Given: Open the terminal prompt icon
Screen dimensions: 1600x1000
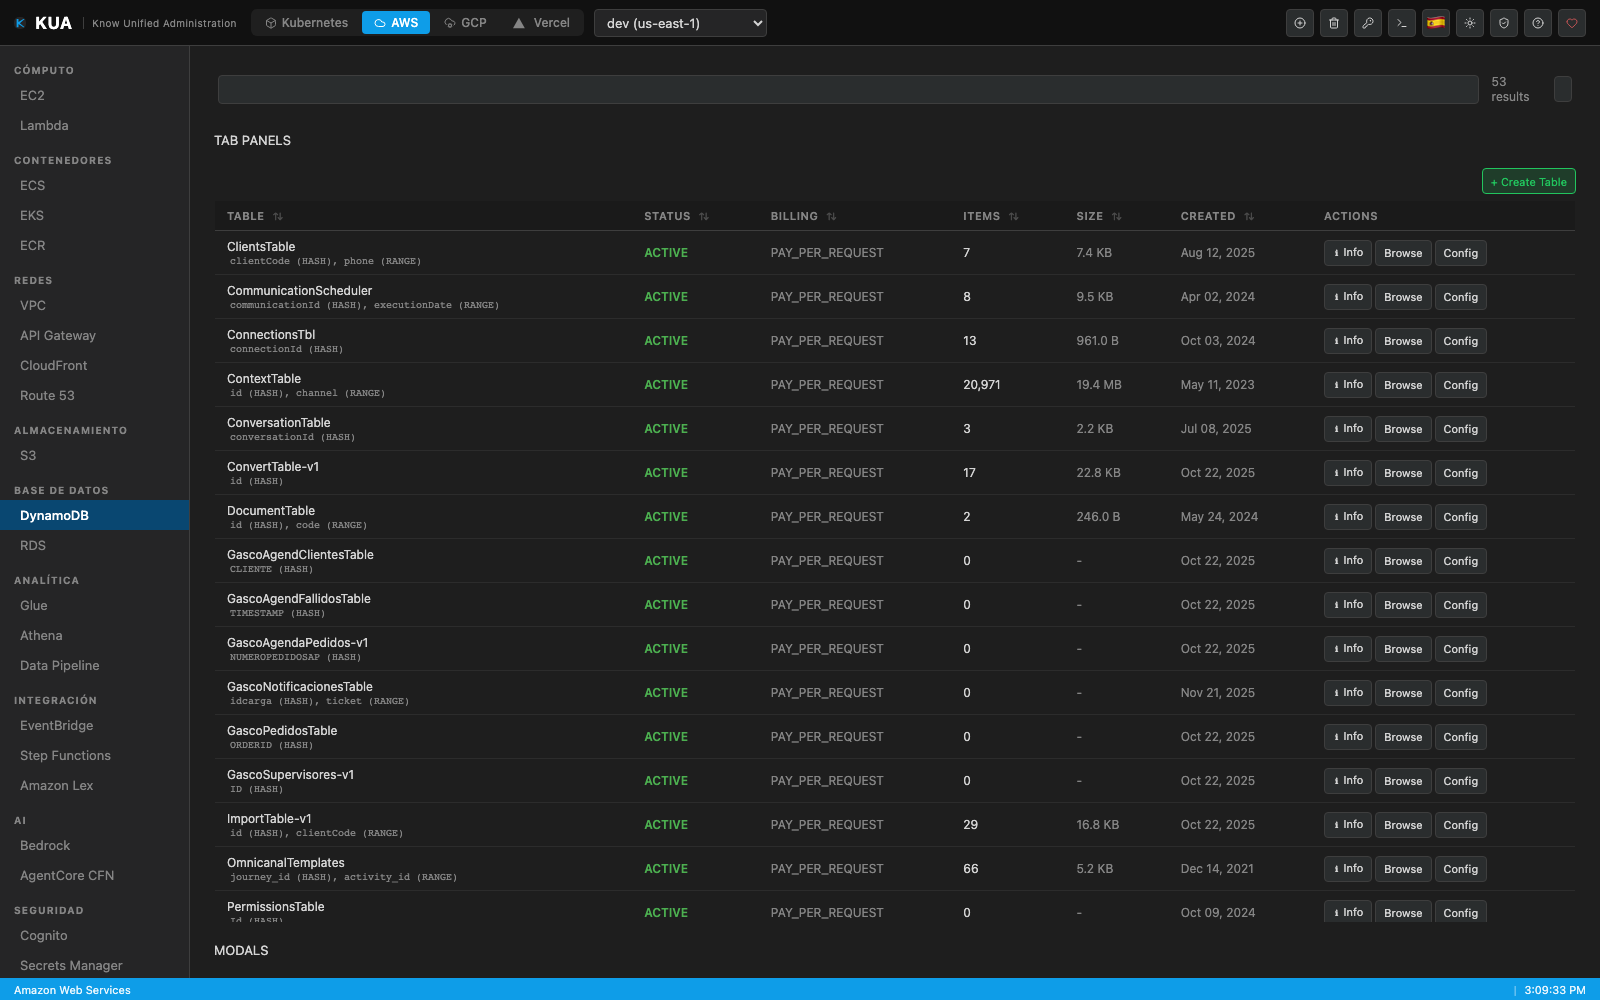Looking at the screenshot, I should tap(1402, 23).
